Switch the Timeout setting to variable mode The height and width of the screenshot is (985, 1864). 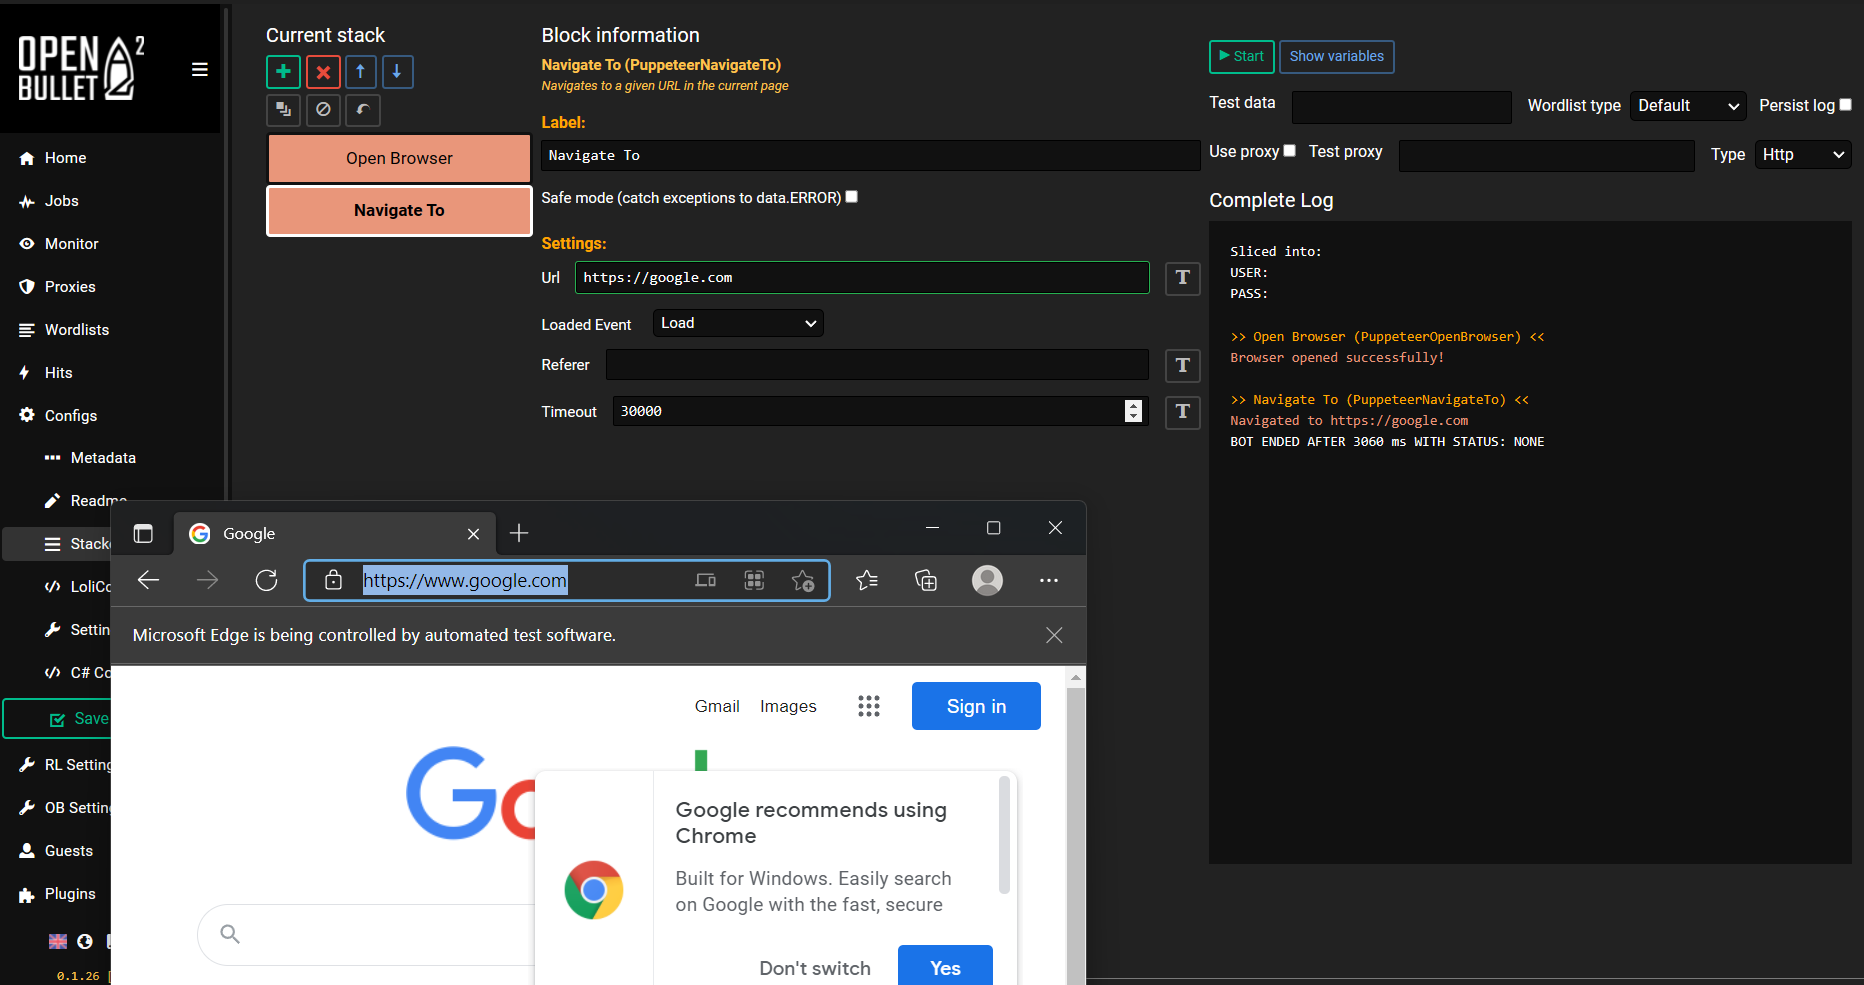point(1182,411)
